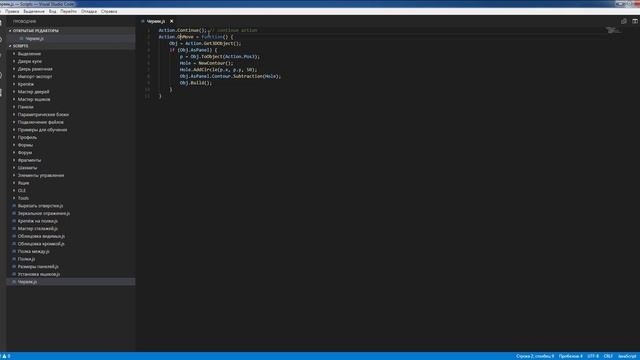Click file icon beside Крепёж на полки.js
This screenshot has height=360, width=640.
(x=14, y=221)
